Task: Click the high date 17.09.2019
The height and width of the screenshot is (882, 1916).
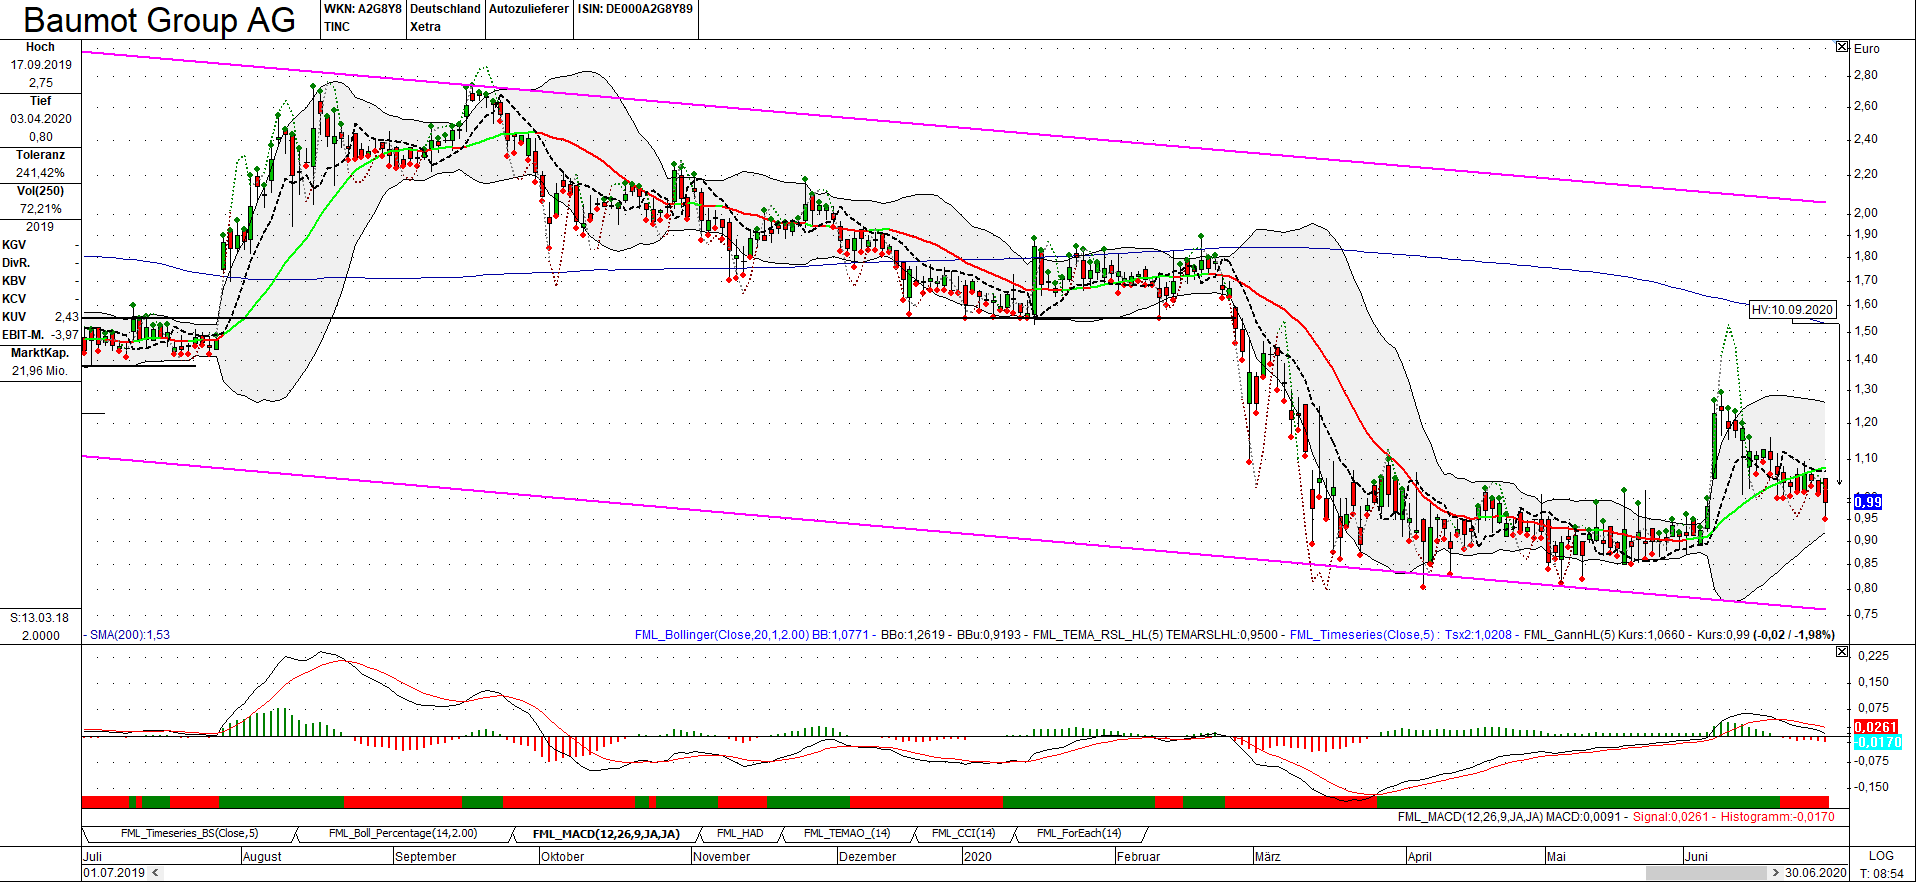Action: pos(41,65)
